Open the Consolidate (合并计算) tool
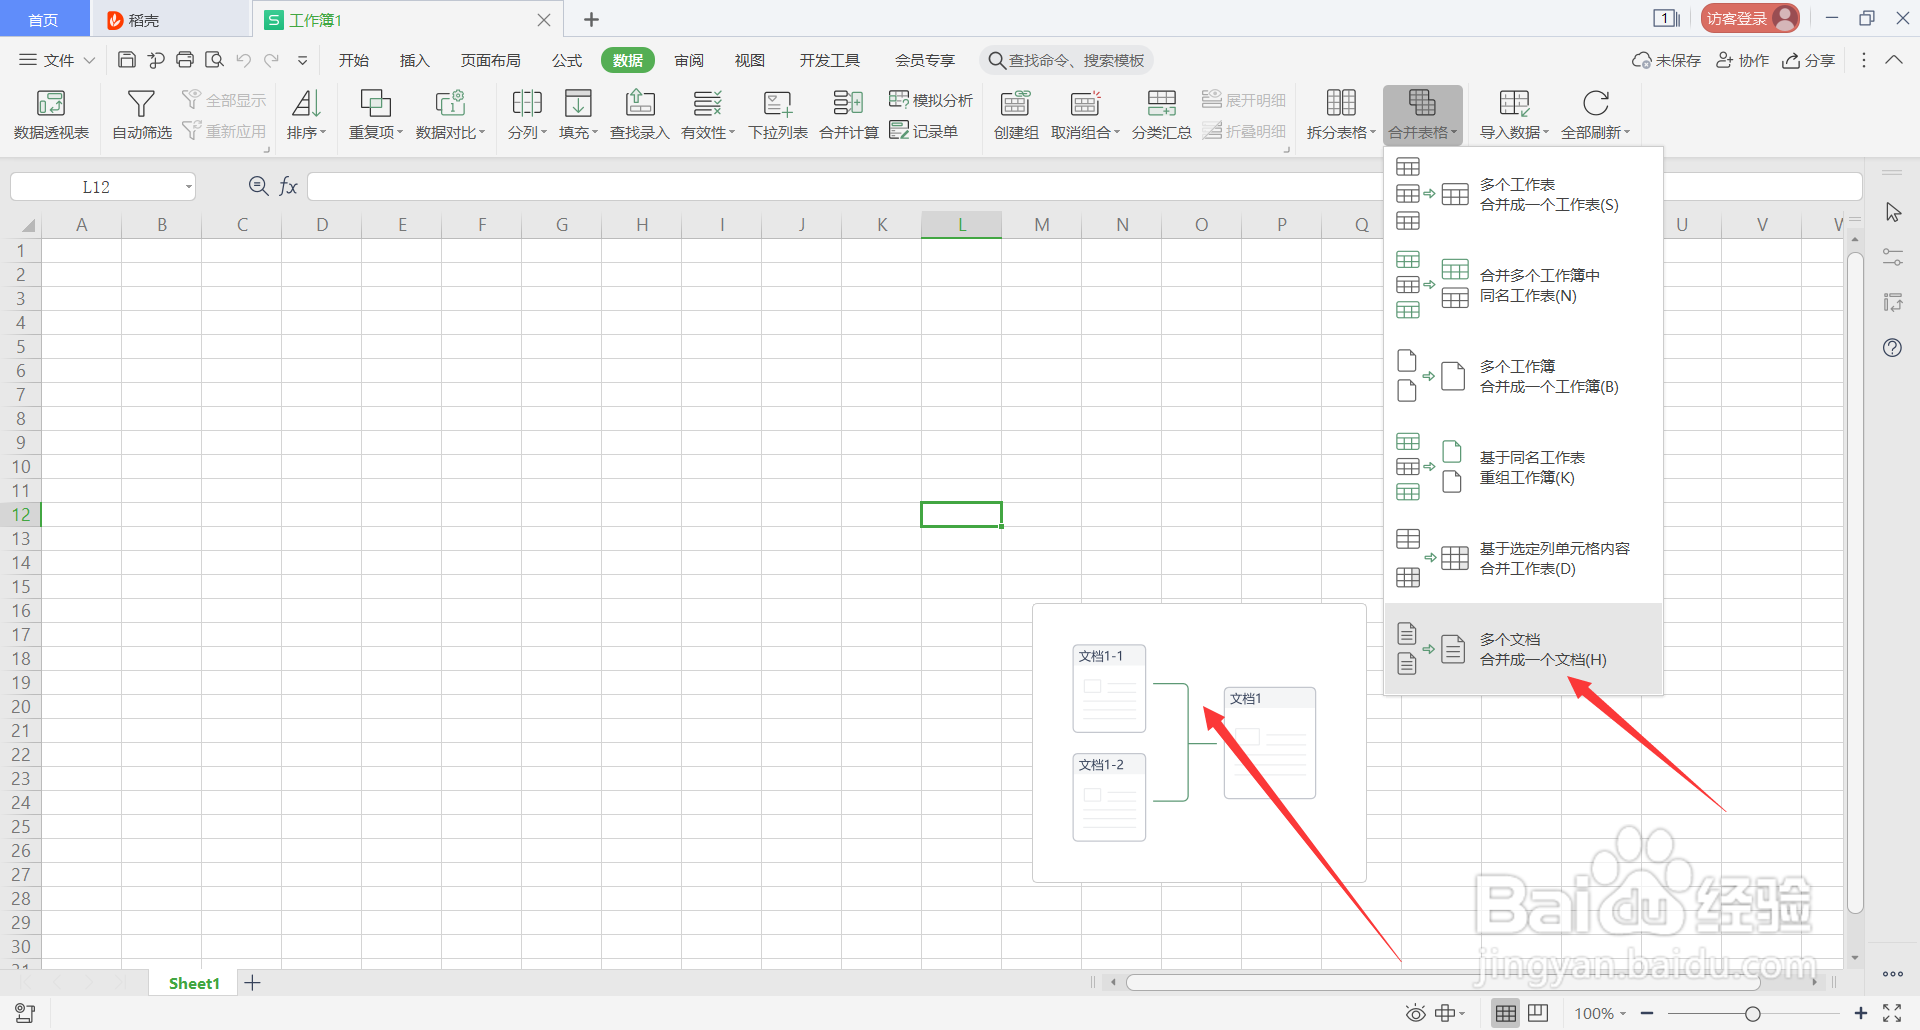 pos(848,114)
